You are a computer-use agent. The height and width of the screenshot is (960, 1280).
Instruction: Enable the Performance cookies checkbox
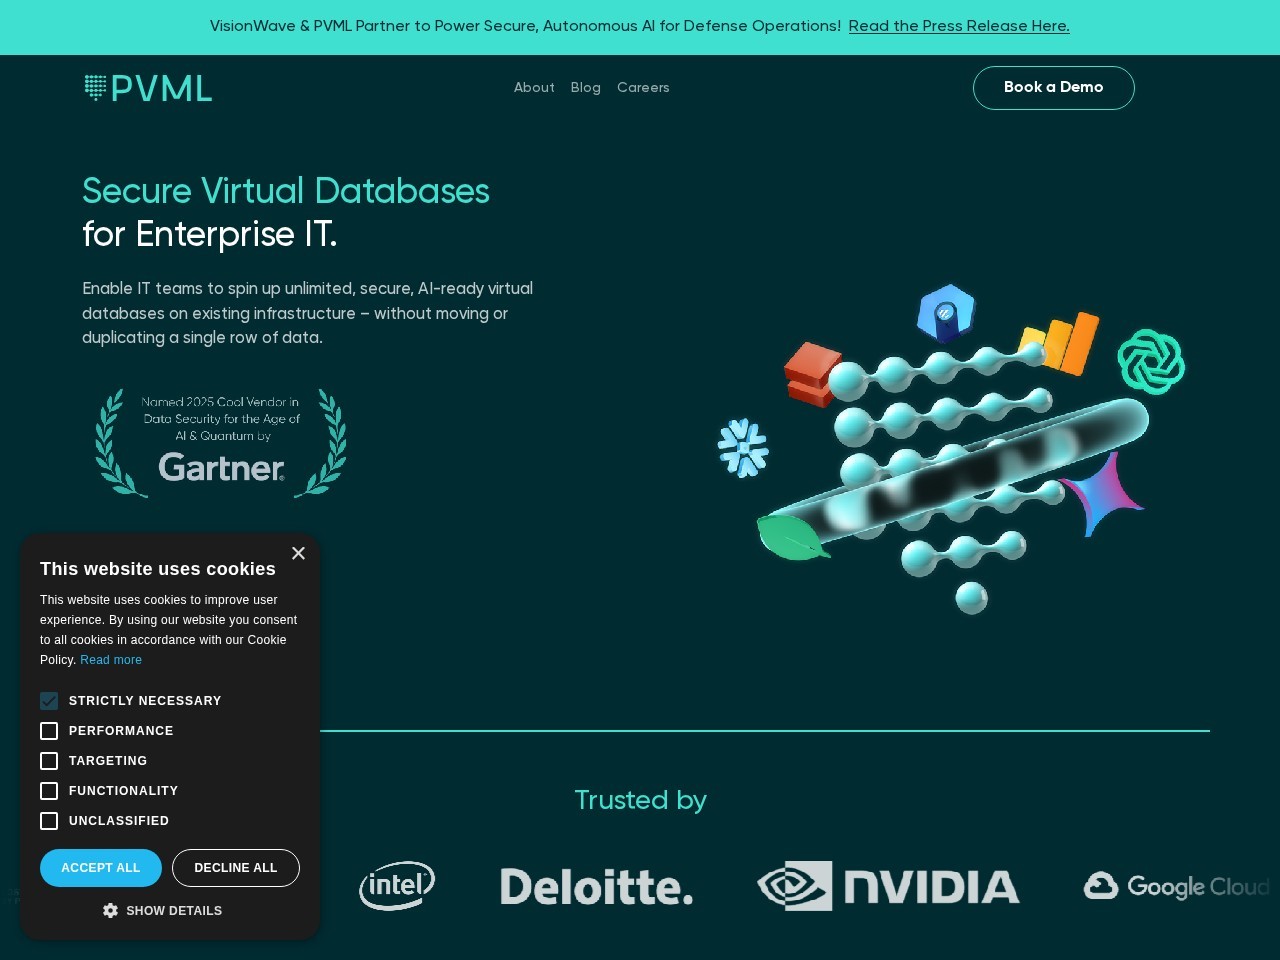(49, 731)
